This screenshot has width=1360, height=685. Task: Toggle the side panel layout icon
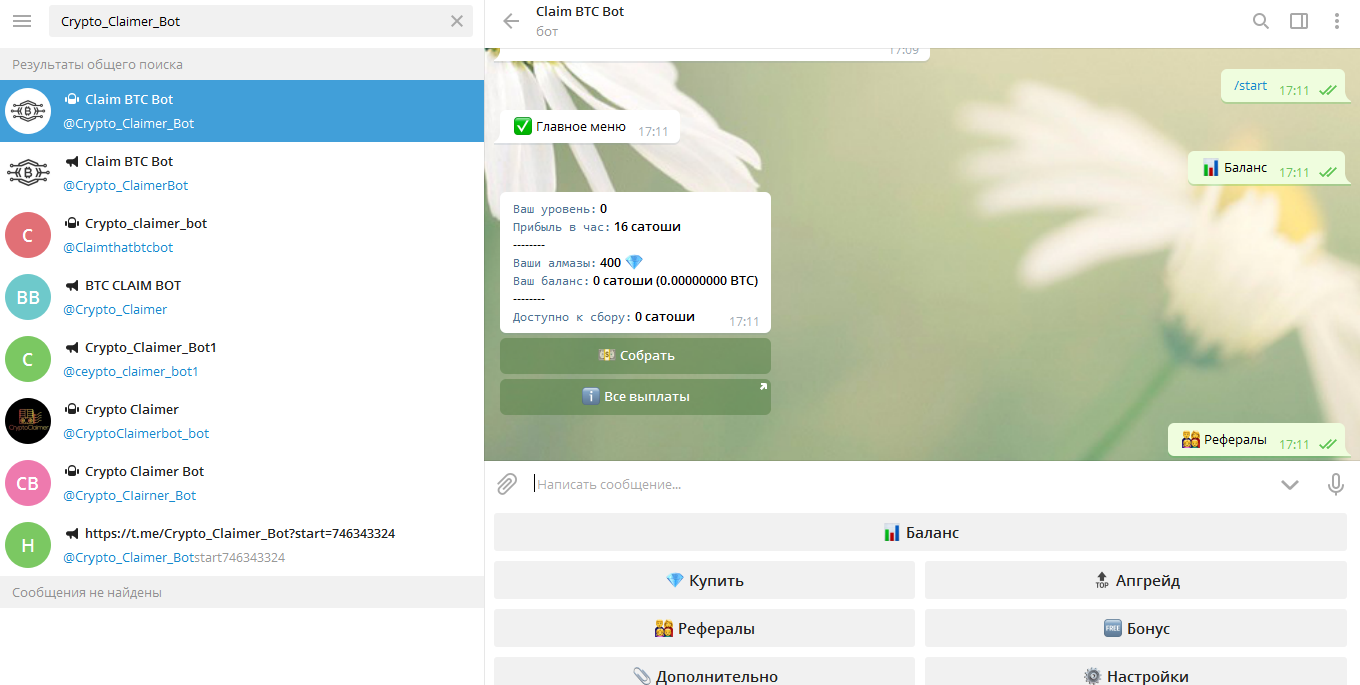pyautogui.click(x=1299, y=21)
